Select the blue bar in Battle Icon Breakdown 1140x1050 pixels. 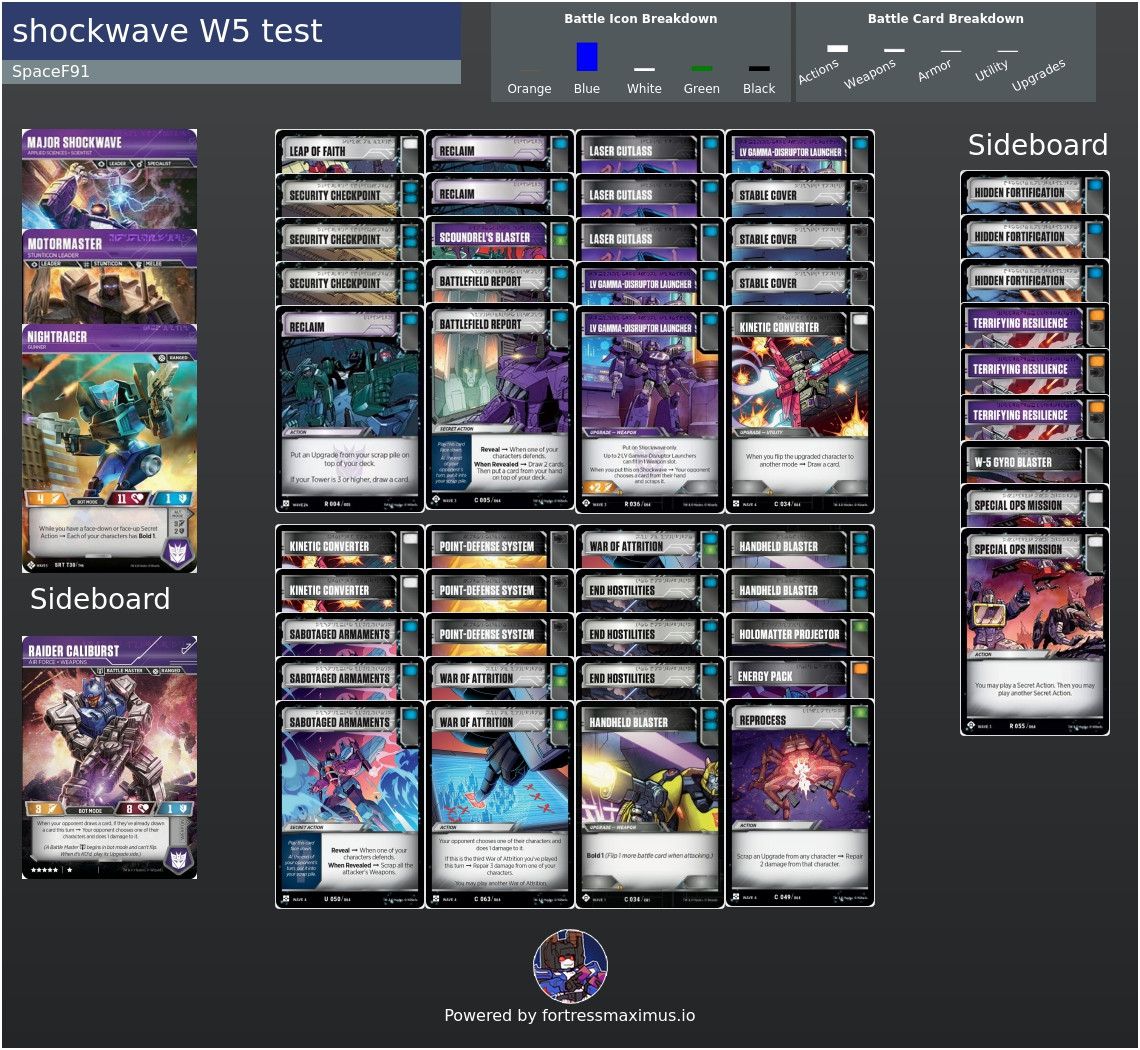(587, 57)
